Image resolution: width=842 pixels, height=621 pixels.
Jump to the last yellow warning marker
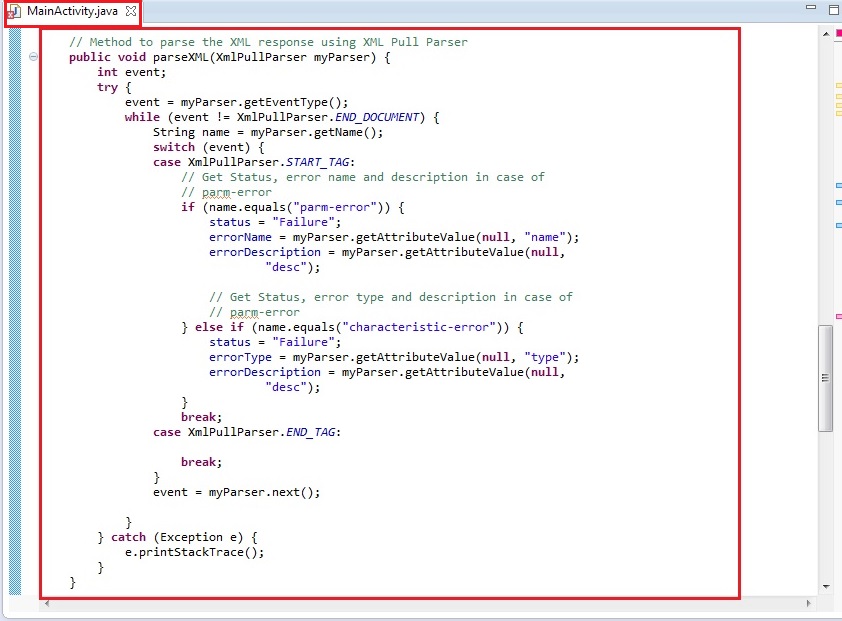(838, 112)
